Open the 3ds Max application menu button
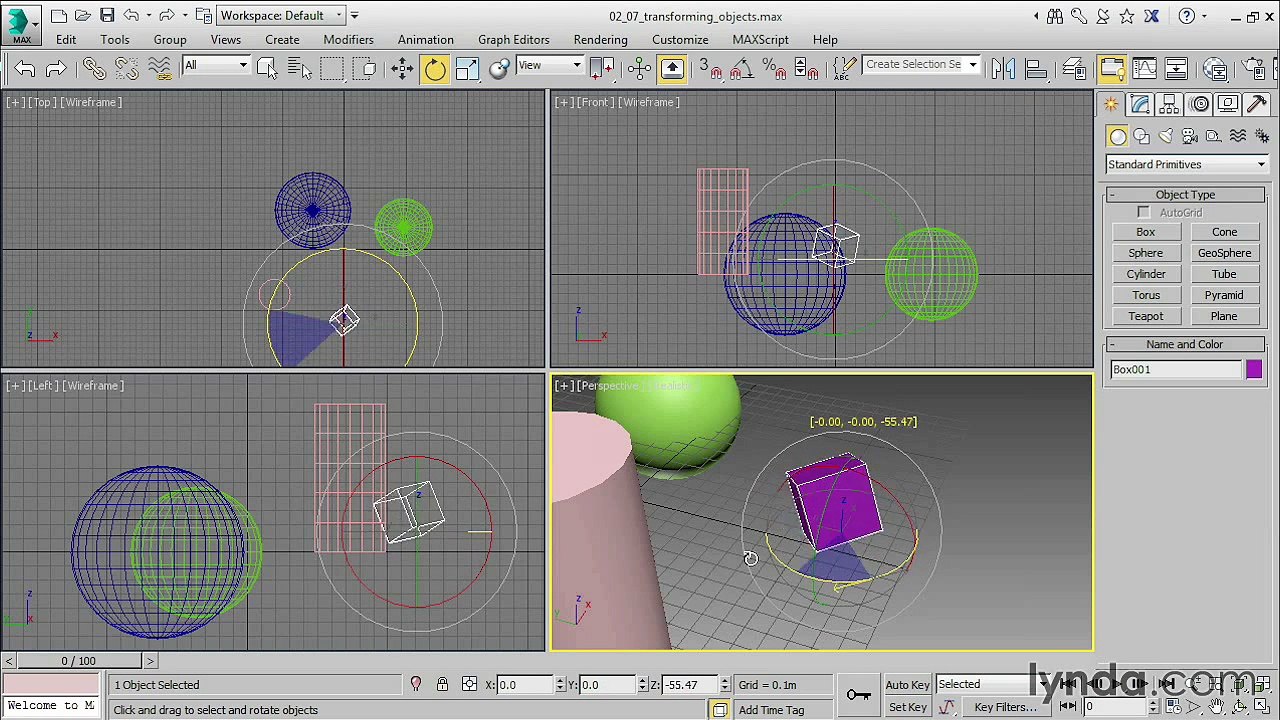1280x720 pixels. [x=21, y=24]
